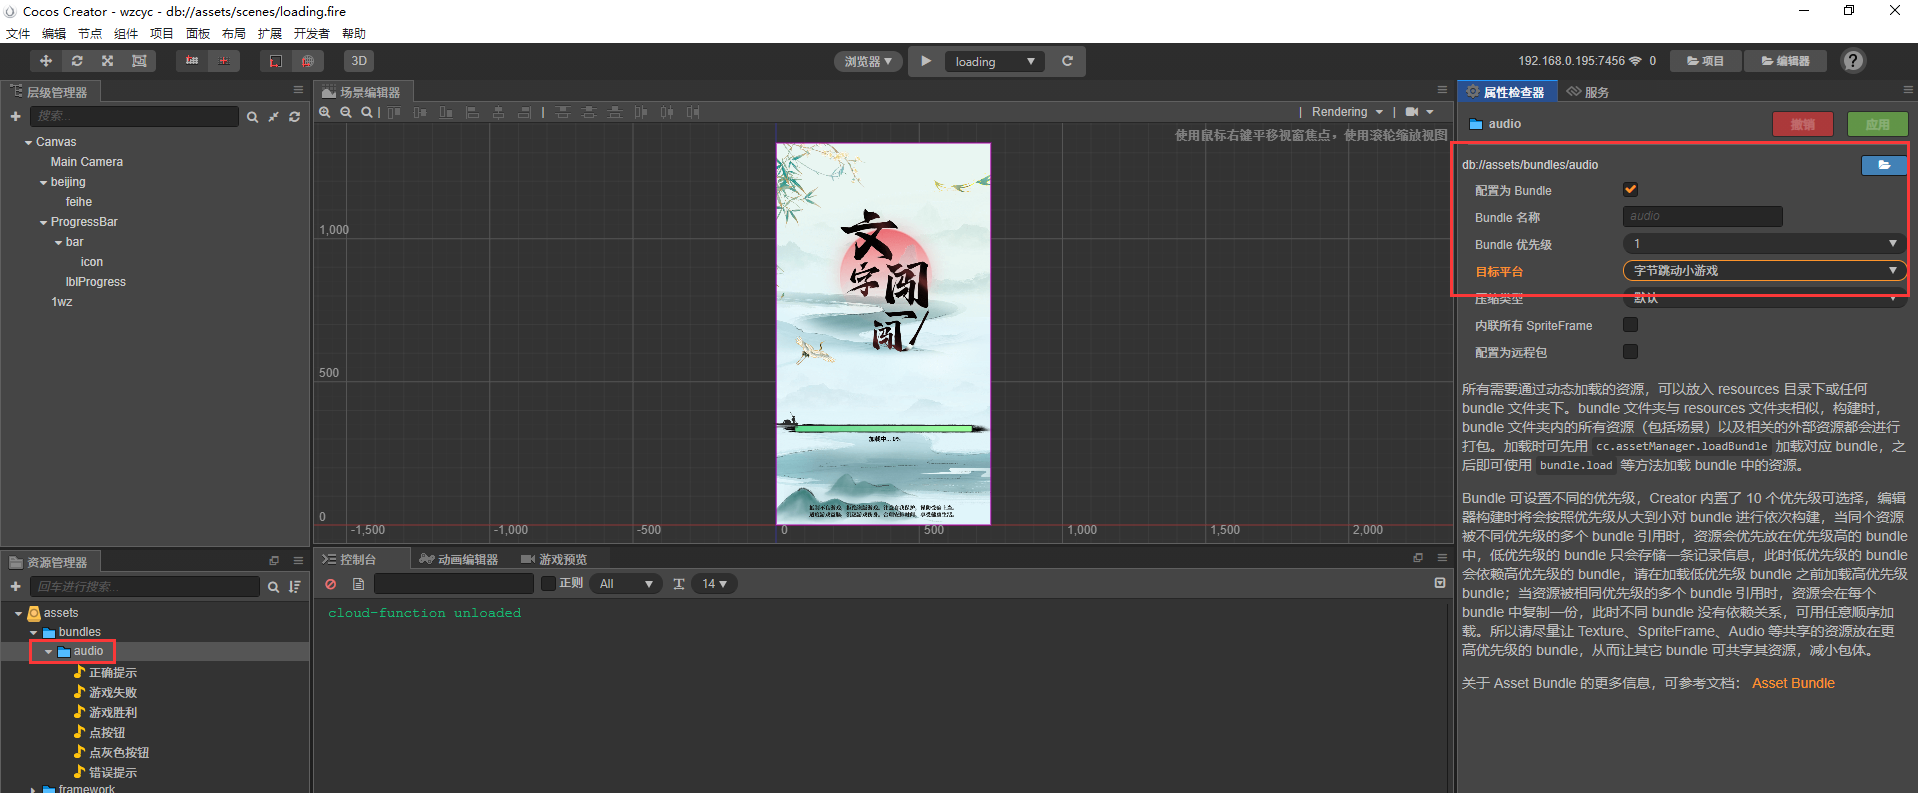Zoom in the scene editor

[325, 112]
